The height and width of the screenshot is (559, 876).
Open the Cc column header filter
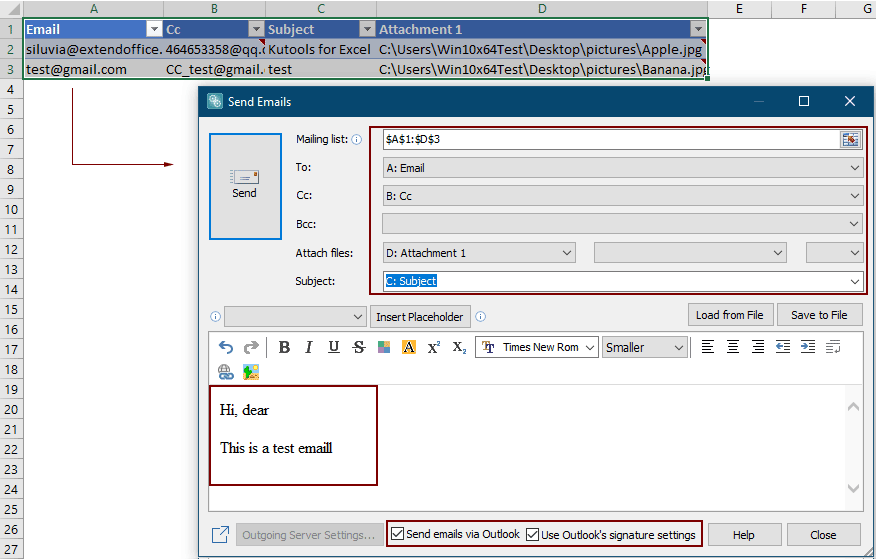pyautogui.click(x=256, y=30)
